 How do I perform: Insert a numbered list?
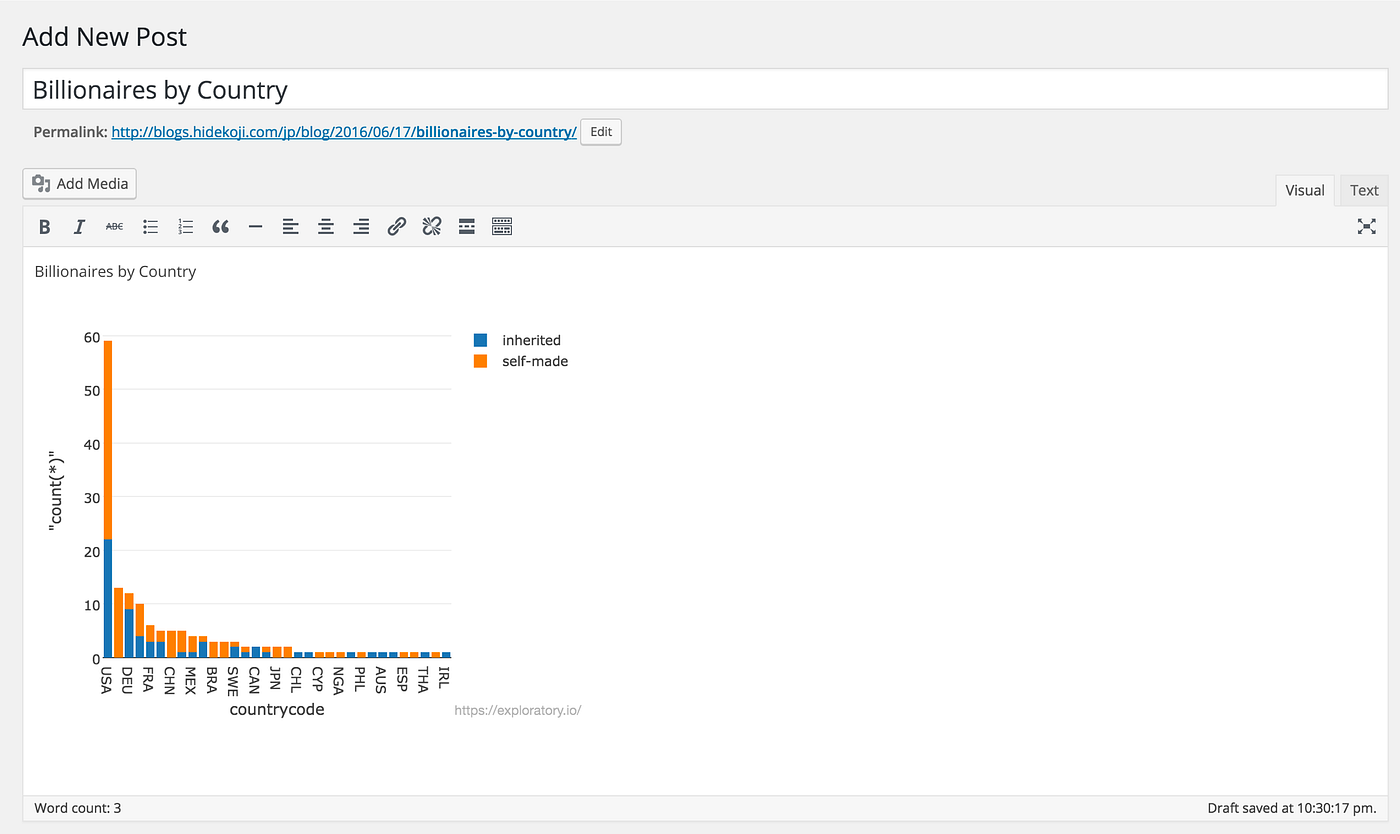pyautogui.click(x=185, y=226)
